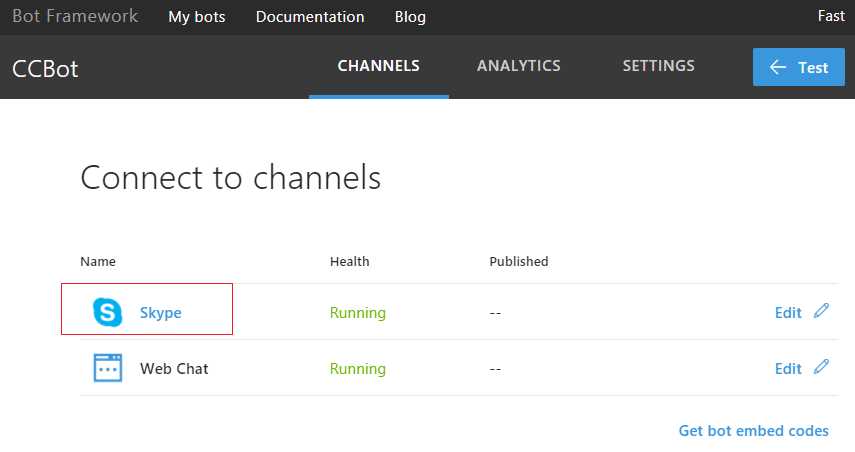The width and height of the screenshot is (855, 452).
Task: Click the Web Chat name text
Action: point(174,369)
